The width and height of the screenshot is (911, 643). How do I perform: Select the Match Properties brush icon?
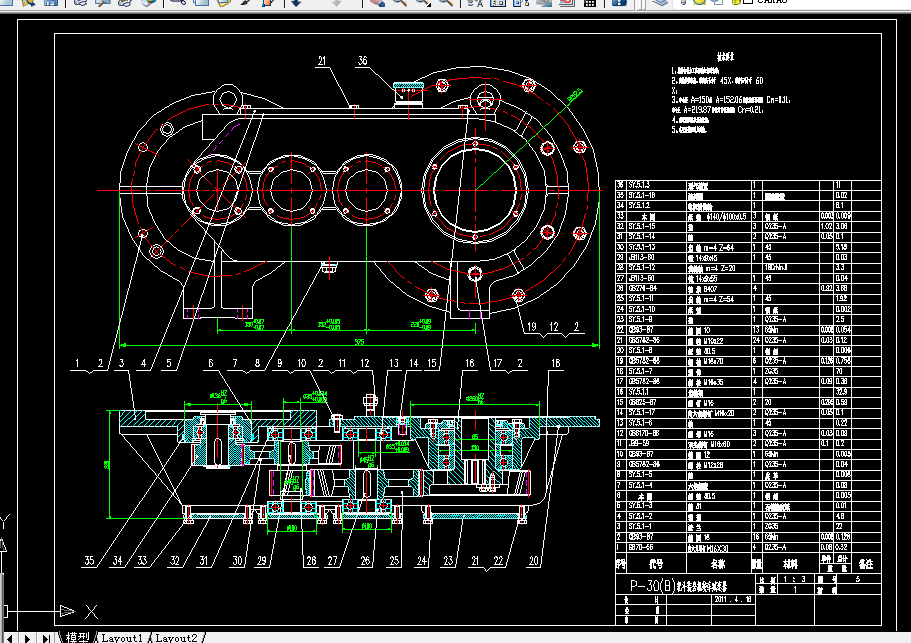(x=246, y=2)
